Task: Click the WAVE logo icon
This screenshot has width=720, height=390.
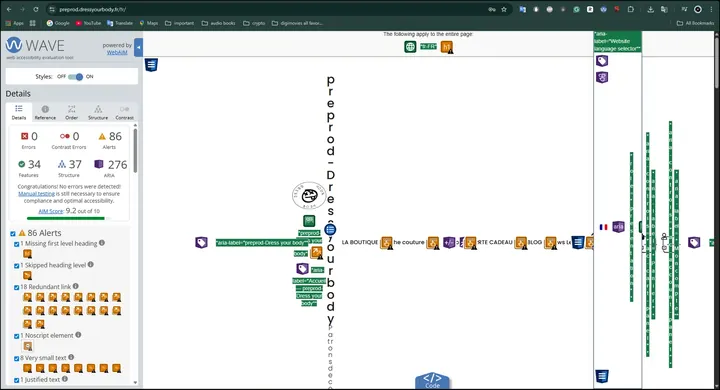Action: click(14, 45)
